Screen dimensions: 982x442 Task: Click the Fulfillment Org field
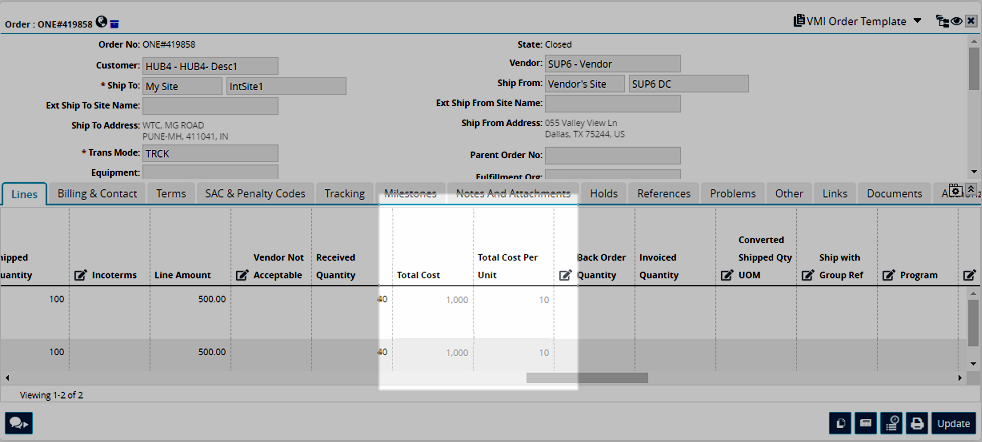tap(612, 175)
